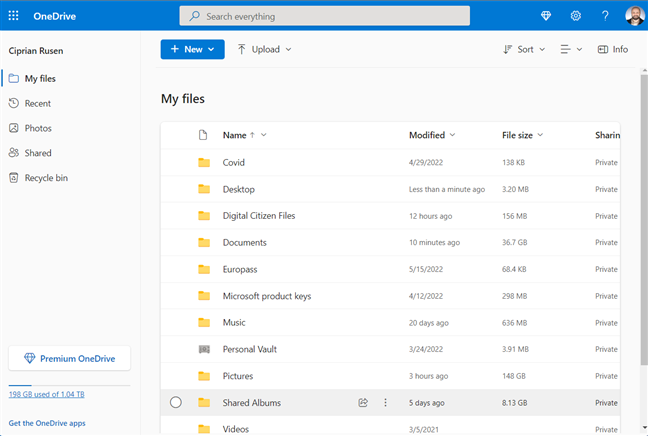Open the app launcher grid icon
Image resolution: width=648 pixels, height=436 pixels.
[13, 16]
